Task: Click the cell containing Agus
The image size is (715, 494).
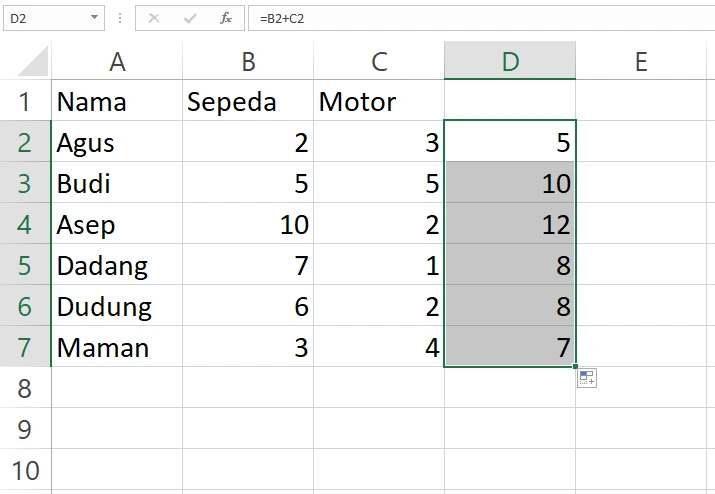Action: [117, 142]
